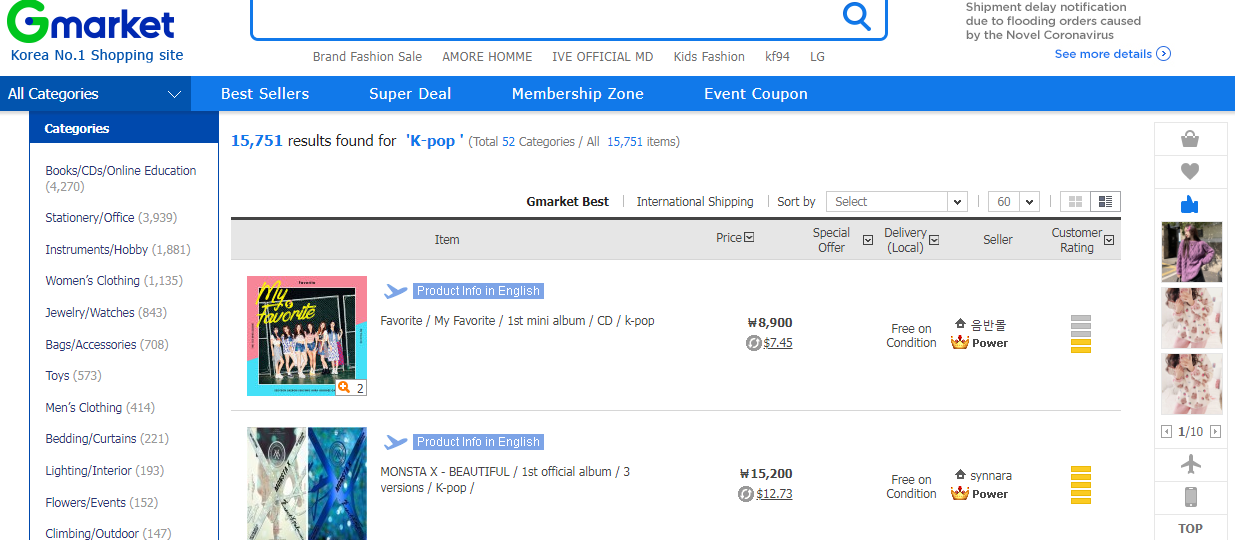The width and height of the screenshot is (1235, 540).
Task: Open the shopping cart in right sidebar
Action: 1189,139
